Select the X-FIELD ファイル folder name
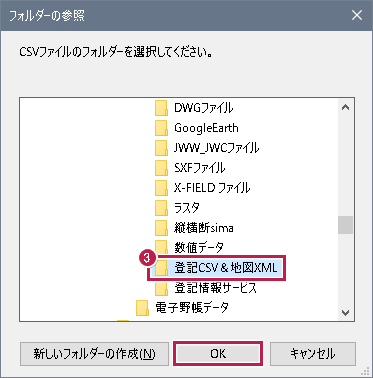This screenshot has width=373, height=378. (x=212, y=188)
